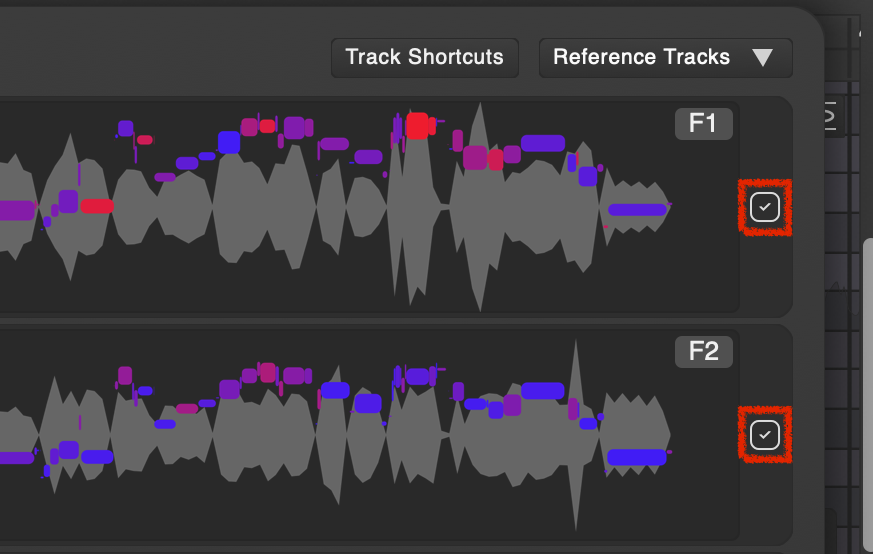Click the F2 track label
The image size is (873, 554).
click(703, 351)
